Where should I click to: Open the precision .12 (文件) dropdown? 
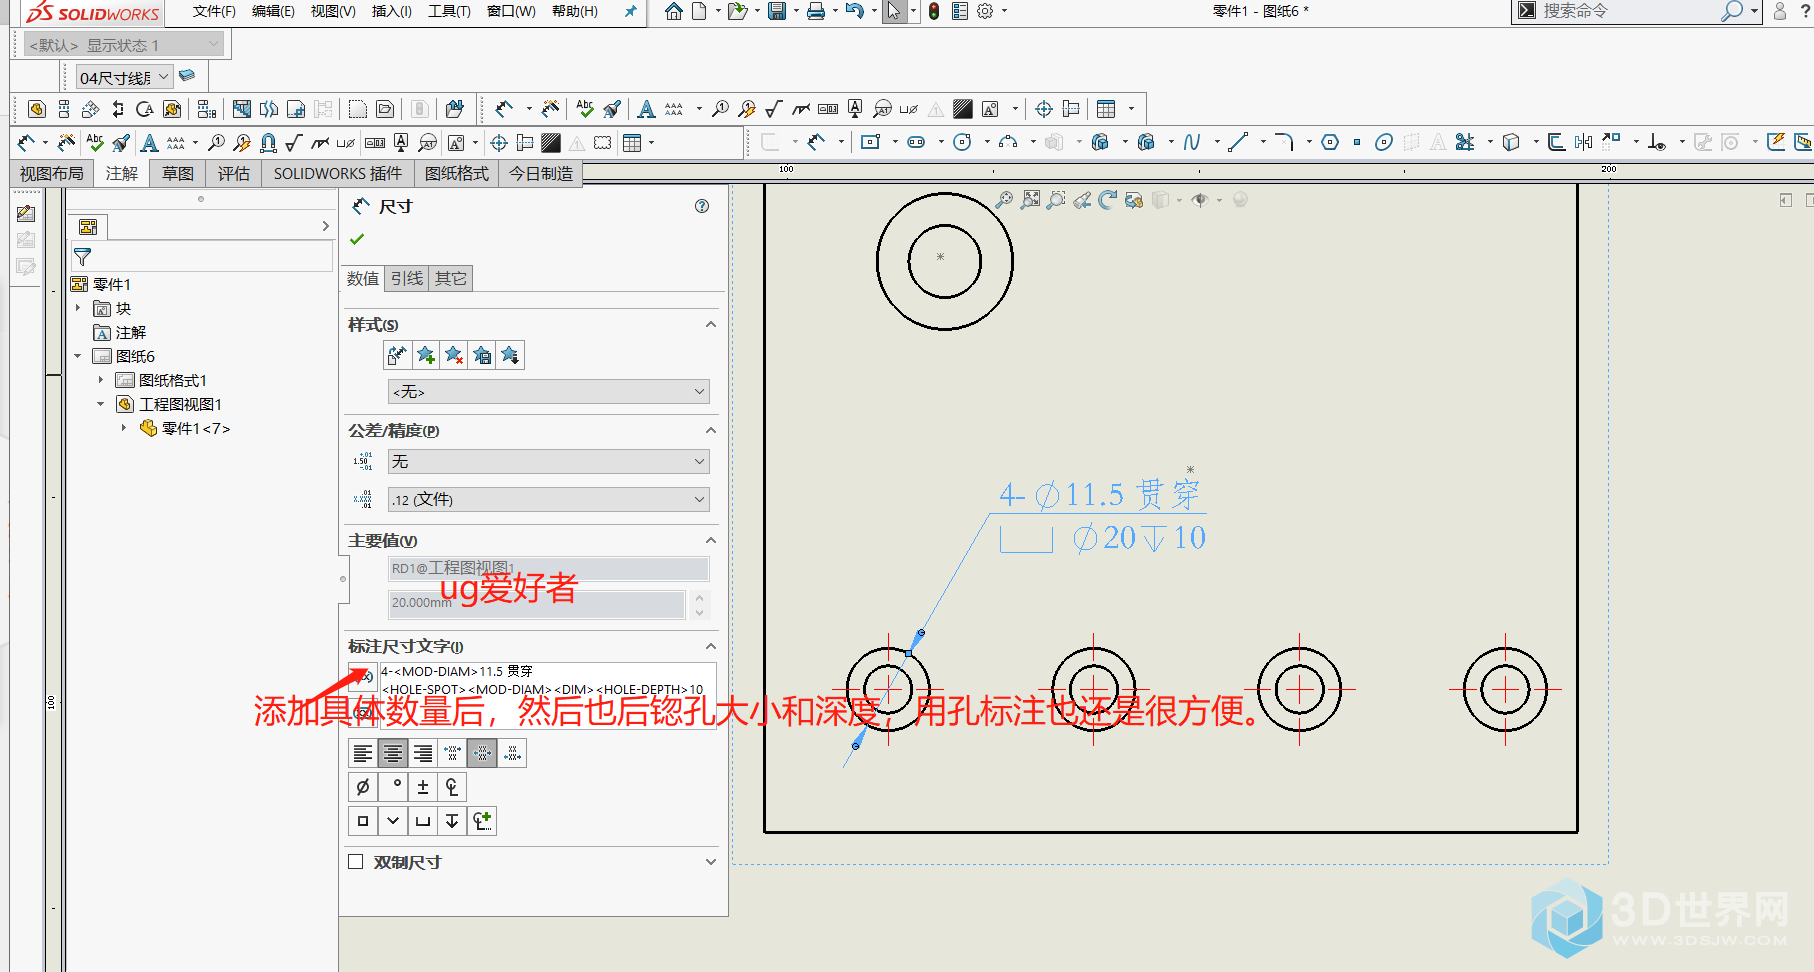coord(548,499)
